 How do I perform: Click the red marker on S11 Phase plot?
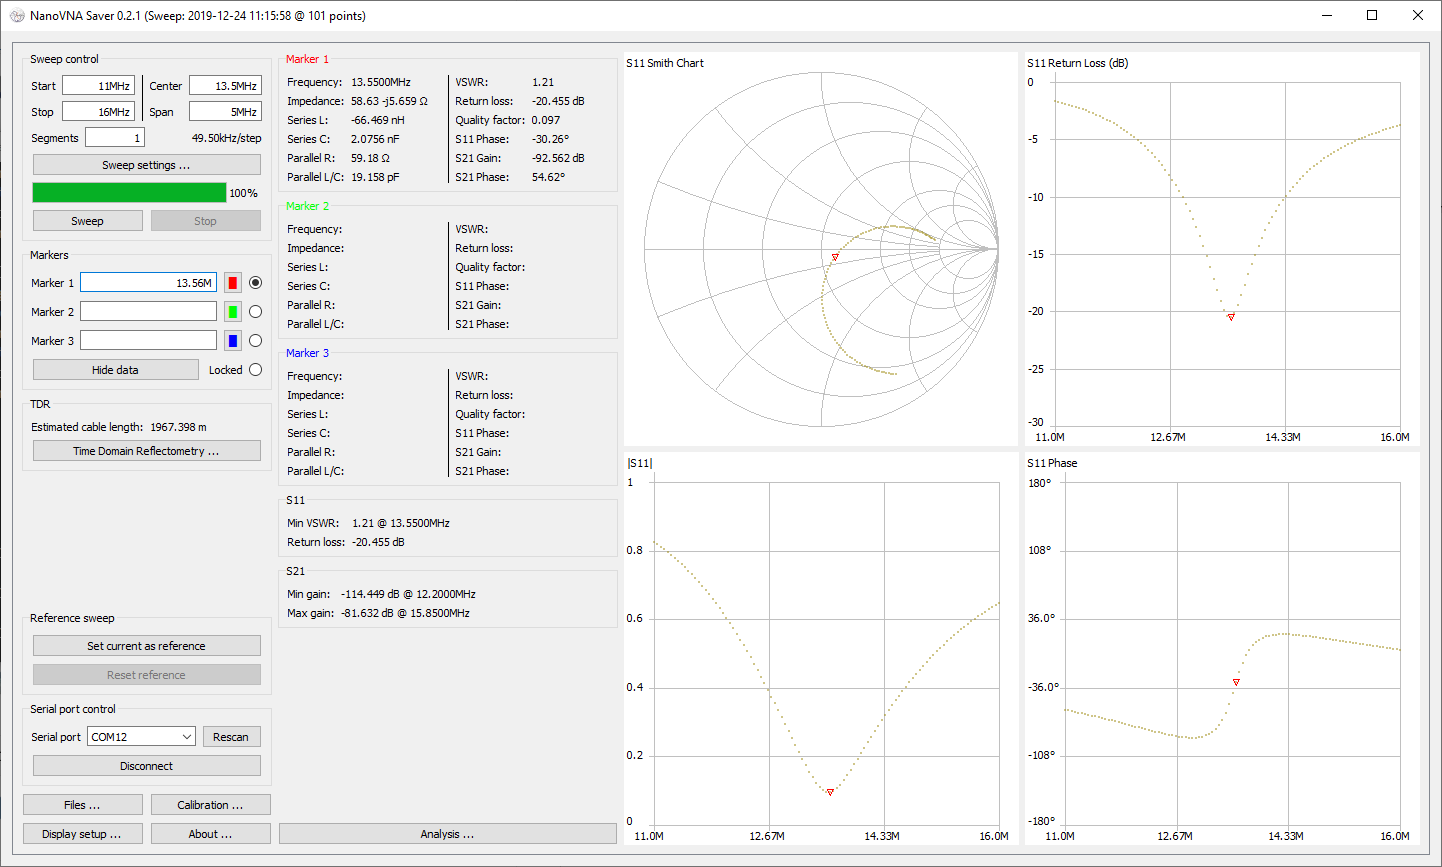point(1236,683)
